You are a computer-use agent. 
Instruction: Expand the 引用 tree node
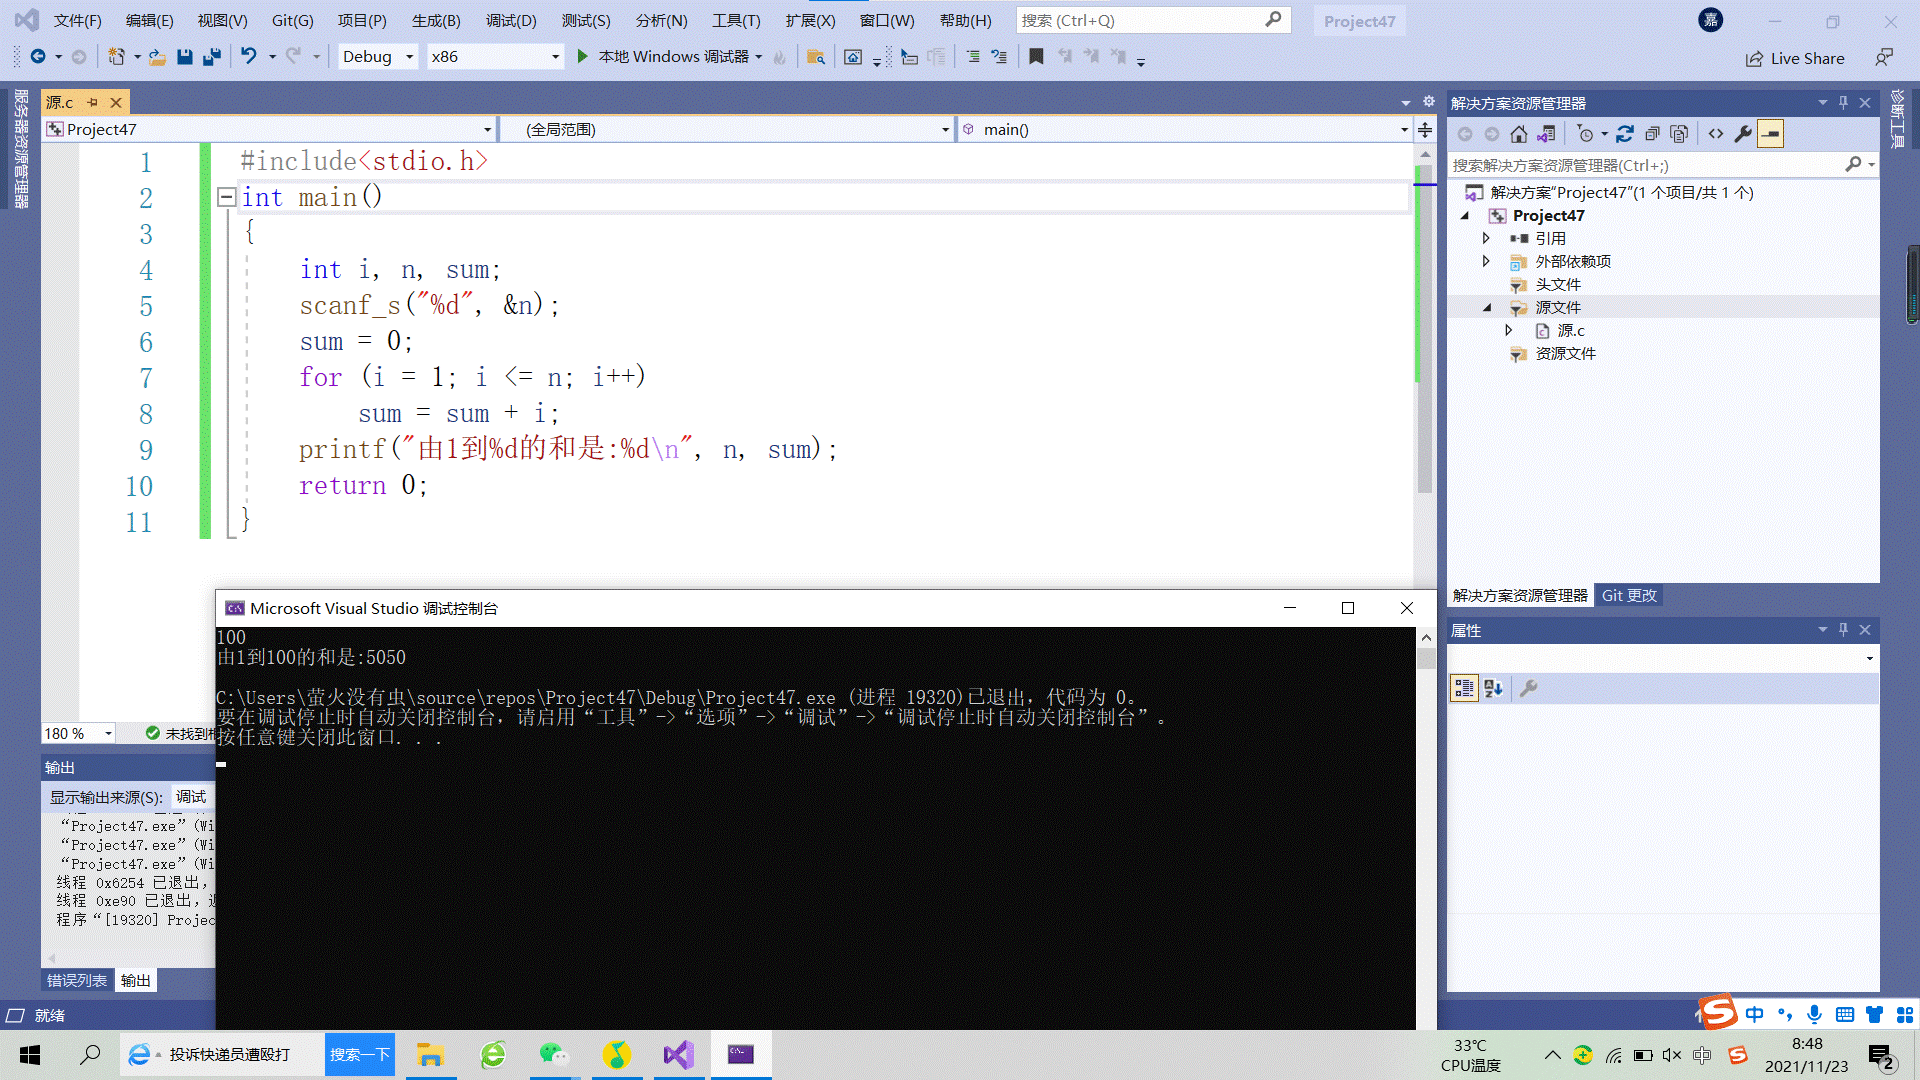point(1486,238)
